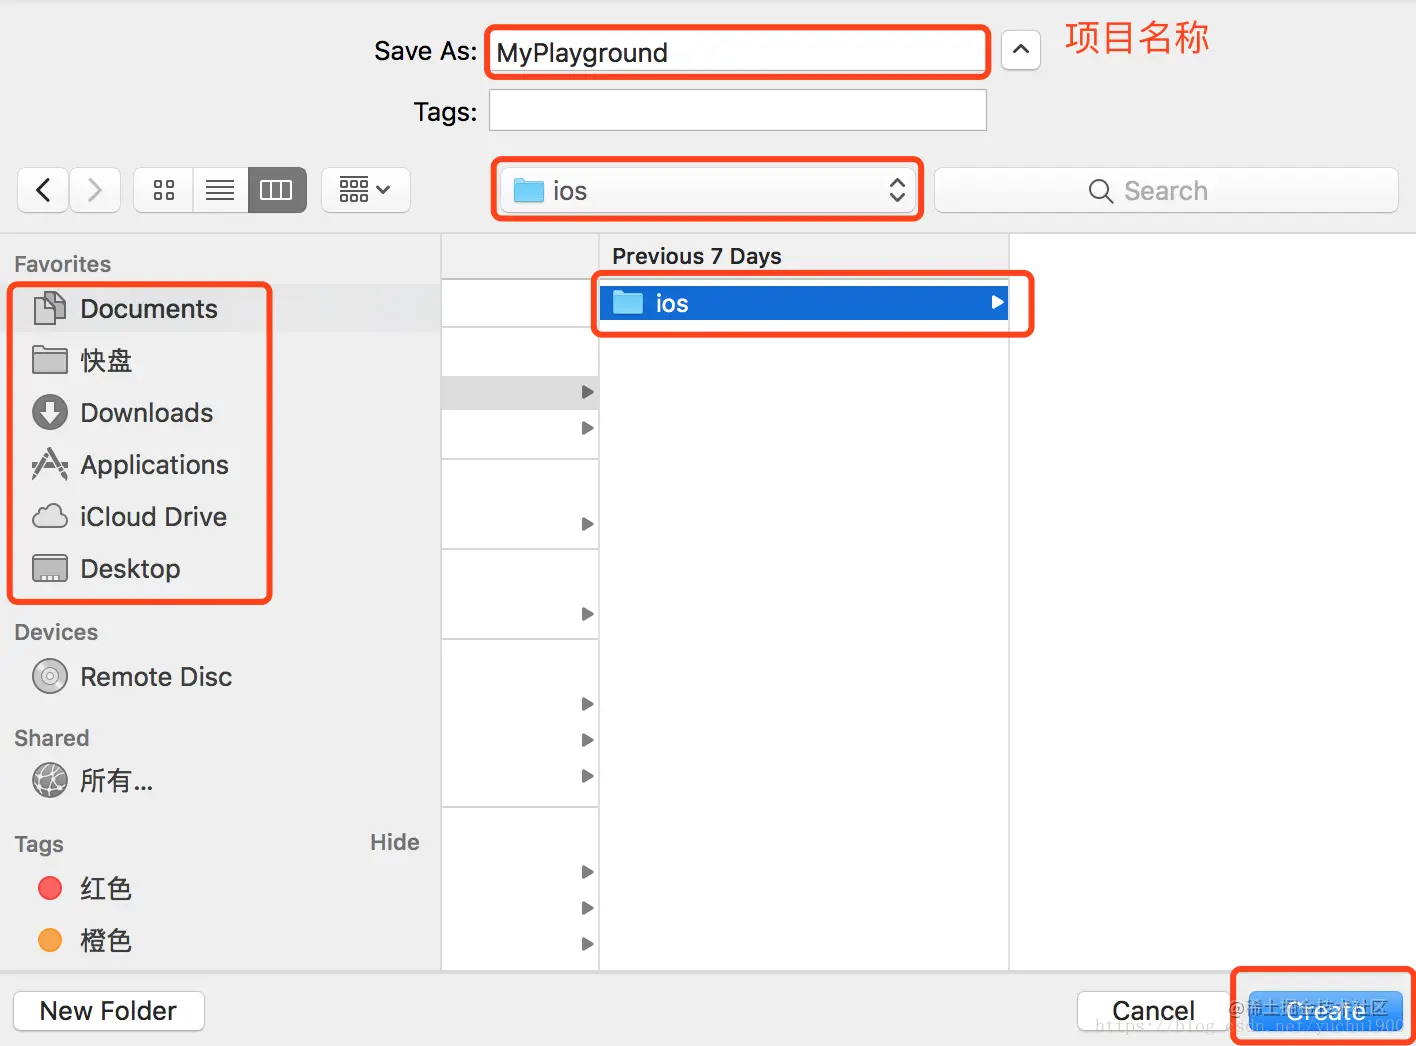The width and height of the screenshot is (1416, 1046).
Task: Click the red tag color dot
Action: coord(50,888)
